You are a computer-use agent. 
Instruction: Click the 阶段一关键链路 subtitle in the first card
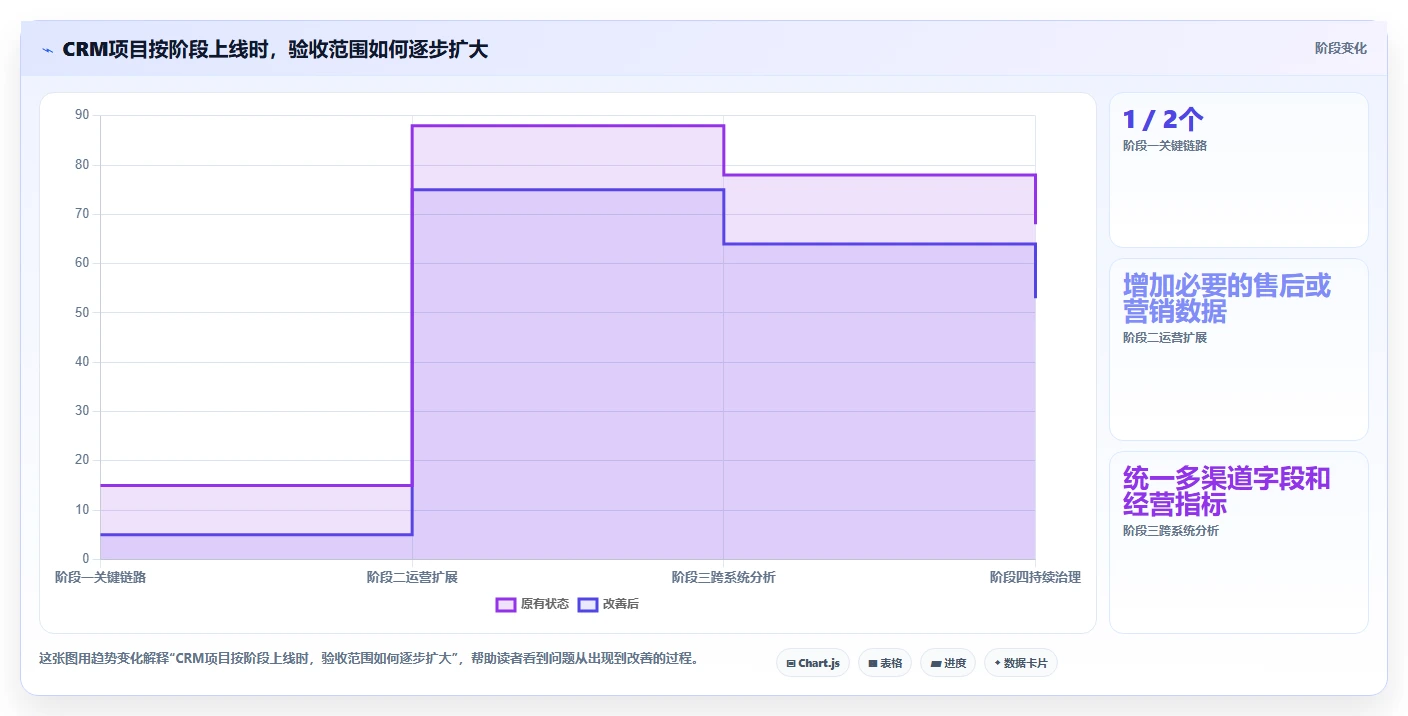click(x=1165, y=145)
